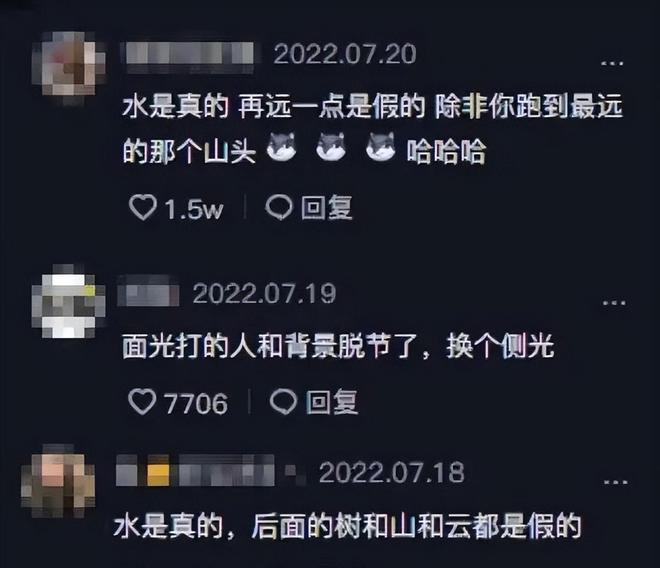Like the comment with 7706 likes

pos(142,402)
